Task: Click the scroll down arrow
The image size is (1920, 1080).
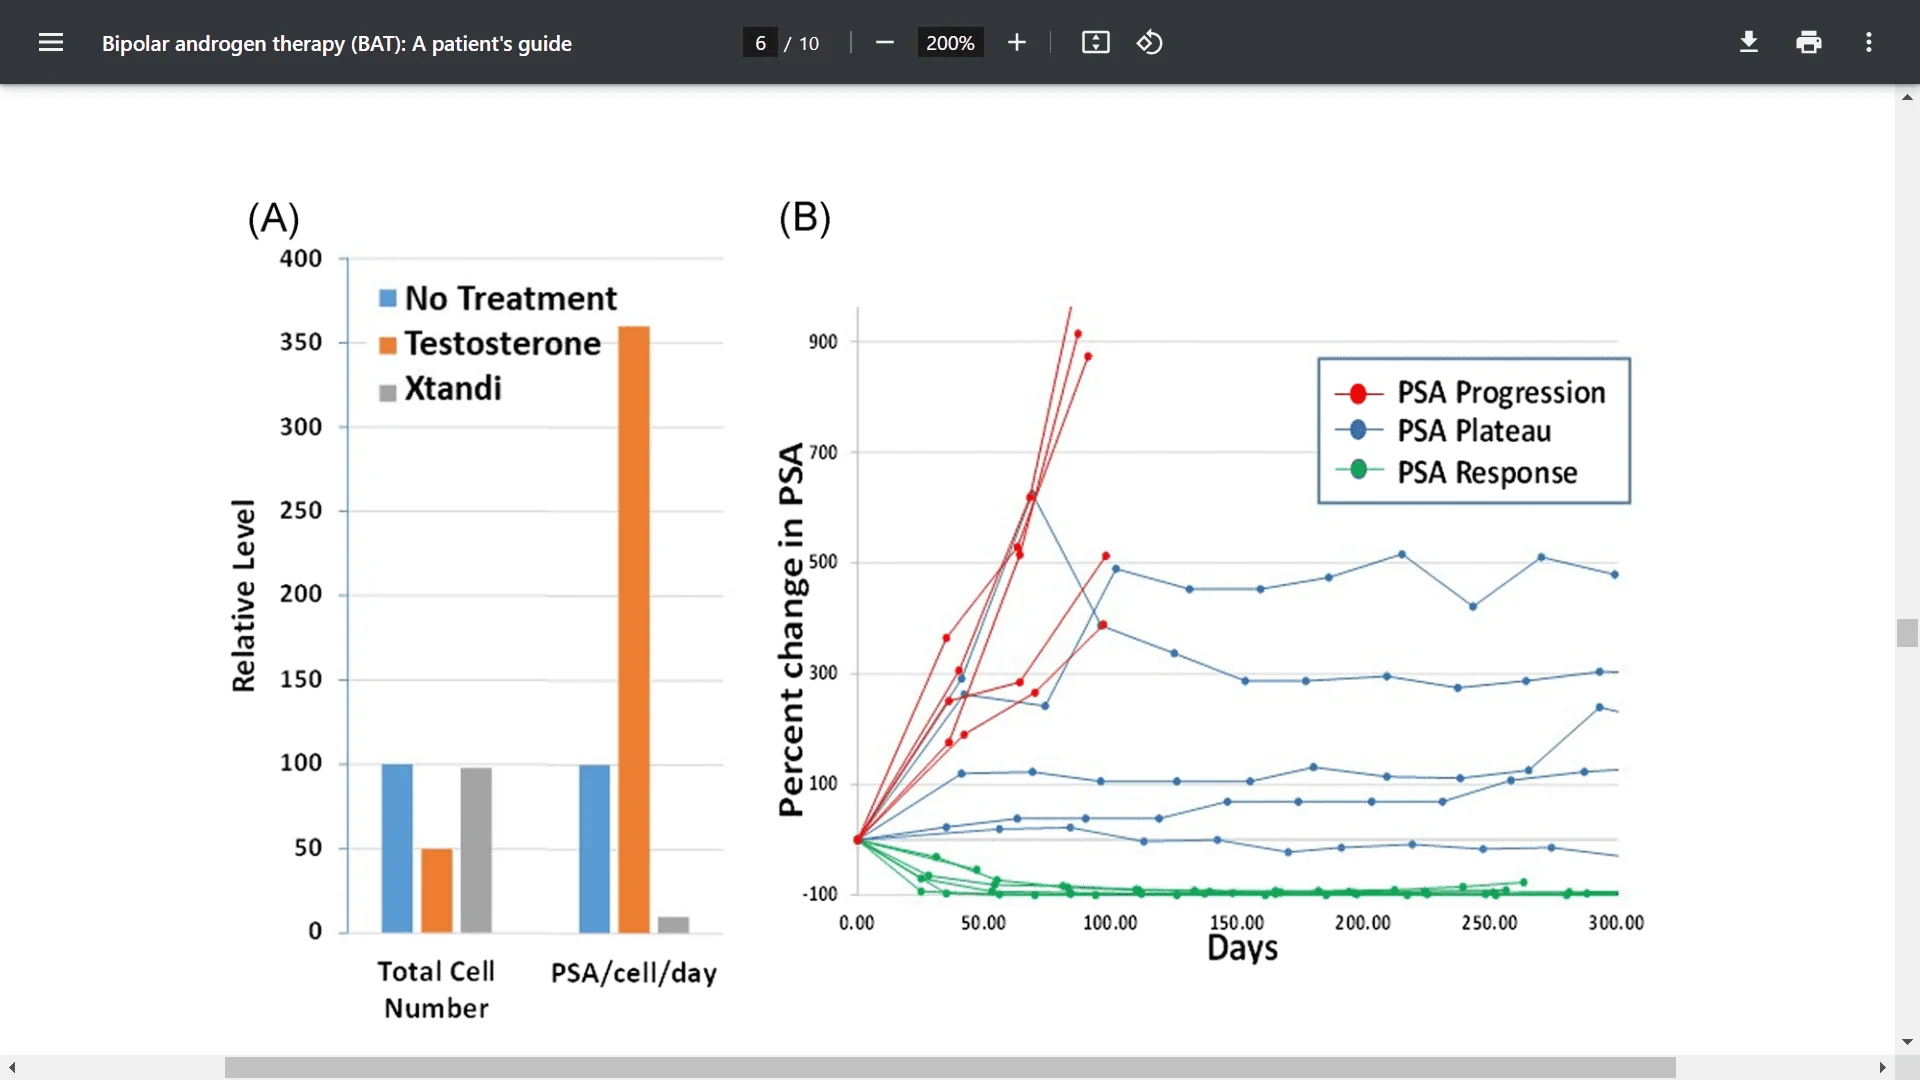Action: (1907, 1042)
